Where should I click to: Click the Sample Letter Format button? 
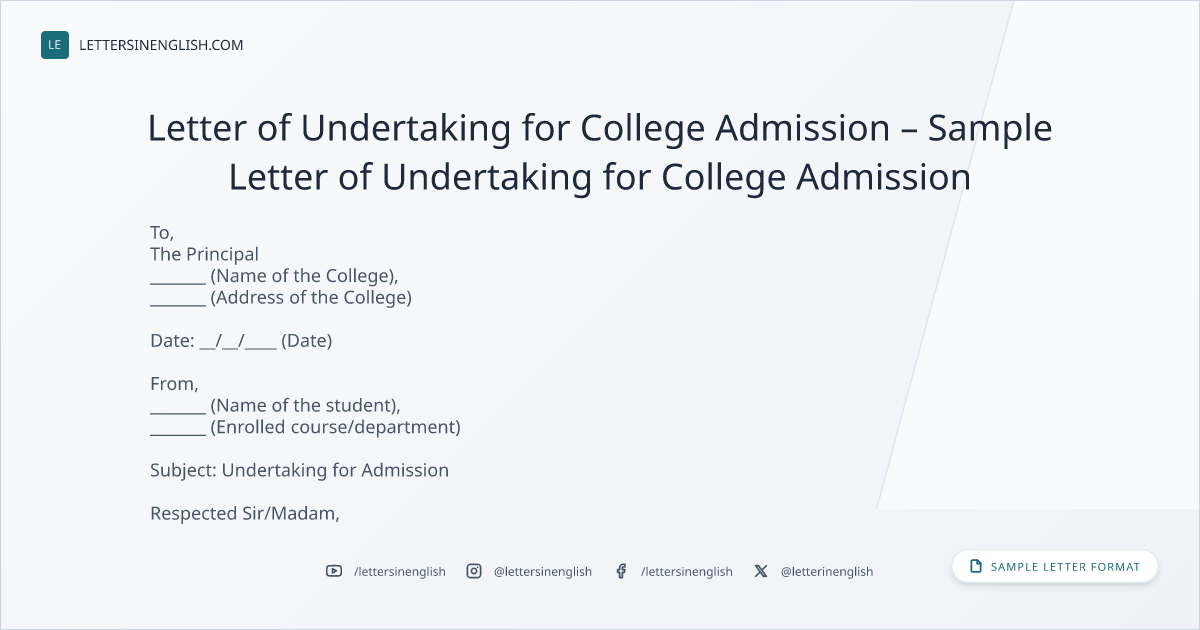pyautogui.click(x=1055, y=567)
